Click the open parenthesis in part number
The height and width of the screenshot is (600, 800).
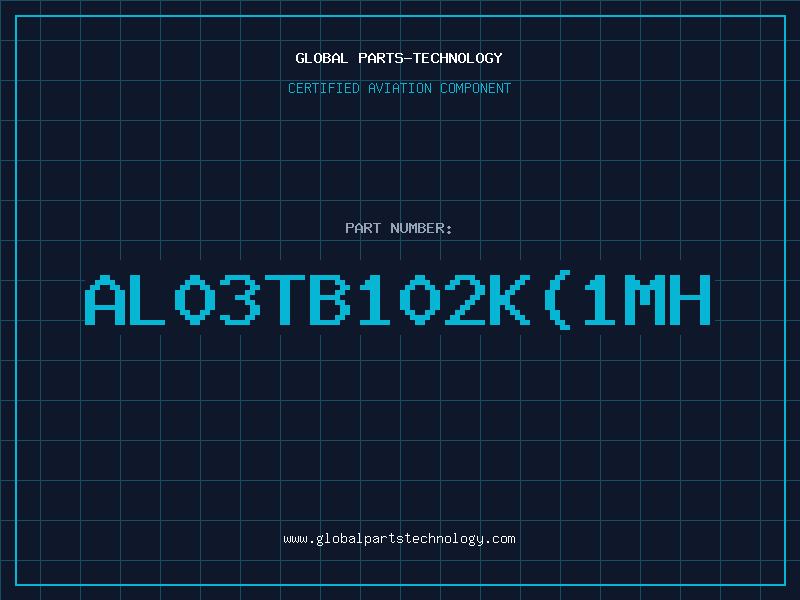(557, 299)
